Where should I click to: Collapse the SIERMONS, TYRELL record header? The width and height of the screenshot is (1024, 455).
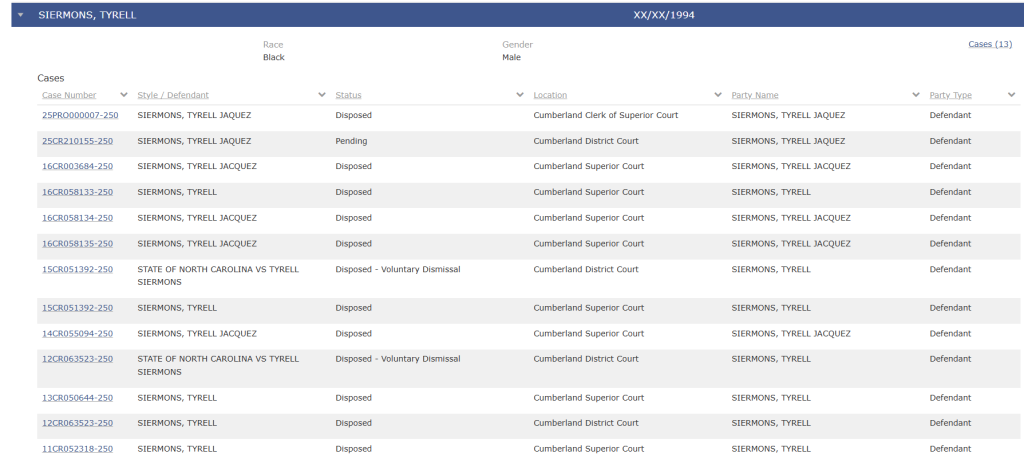[x=20, y=16]
